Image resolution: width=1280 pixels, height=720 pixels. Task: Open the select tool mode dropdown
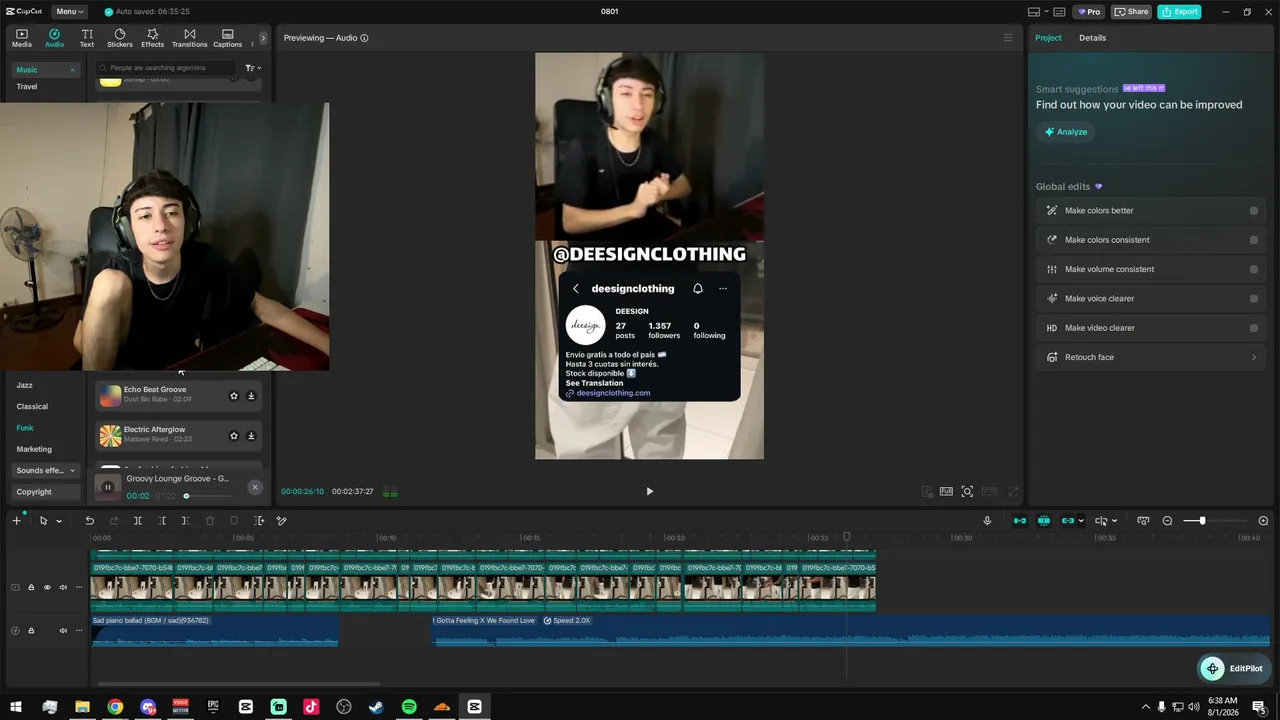[59, 521]
